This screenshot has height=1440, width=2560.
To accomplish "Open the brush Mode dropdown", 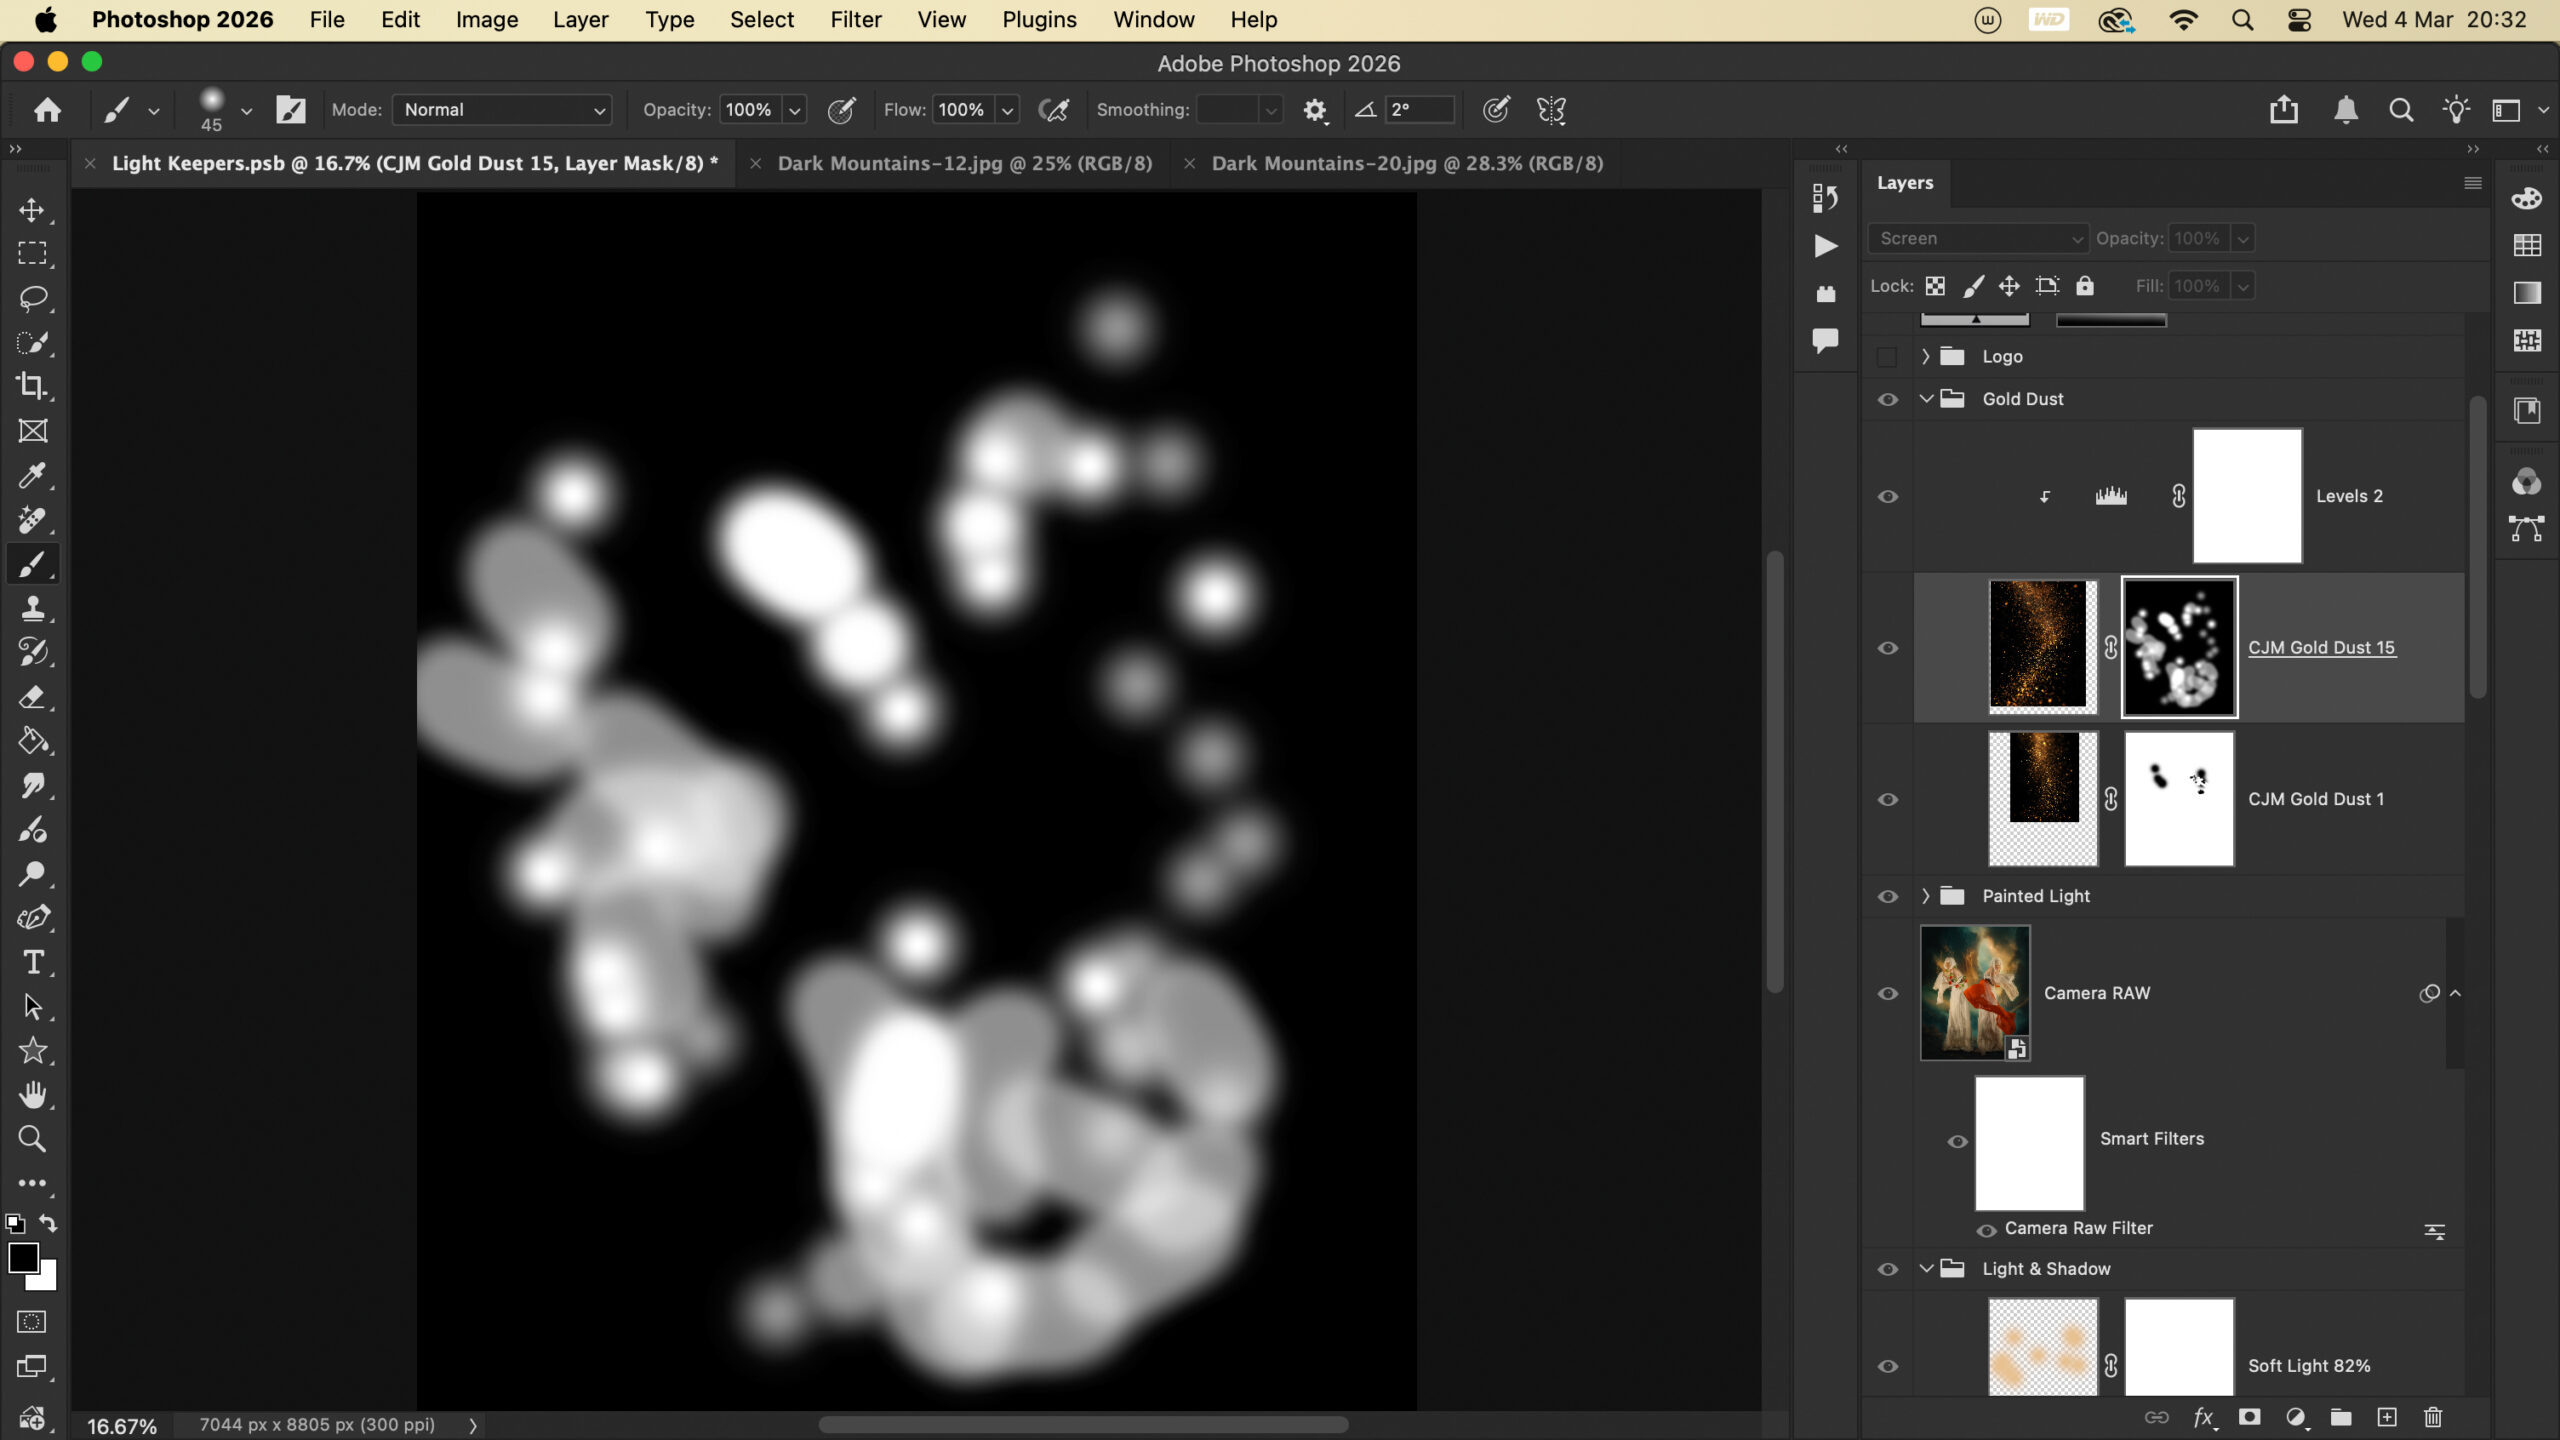I will (x=502, y=110).
